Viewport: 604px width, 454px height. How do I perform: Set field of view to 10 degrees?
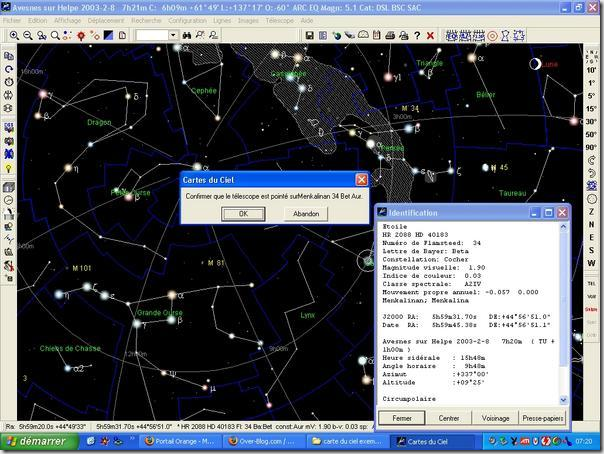pos(591,70)
